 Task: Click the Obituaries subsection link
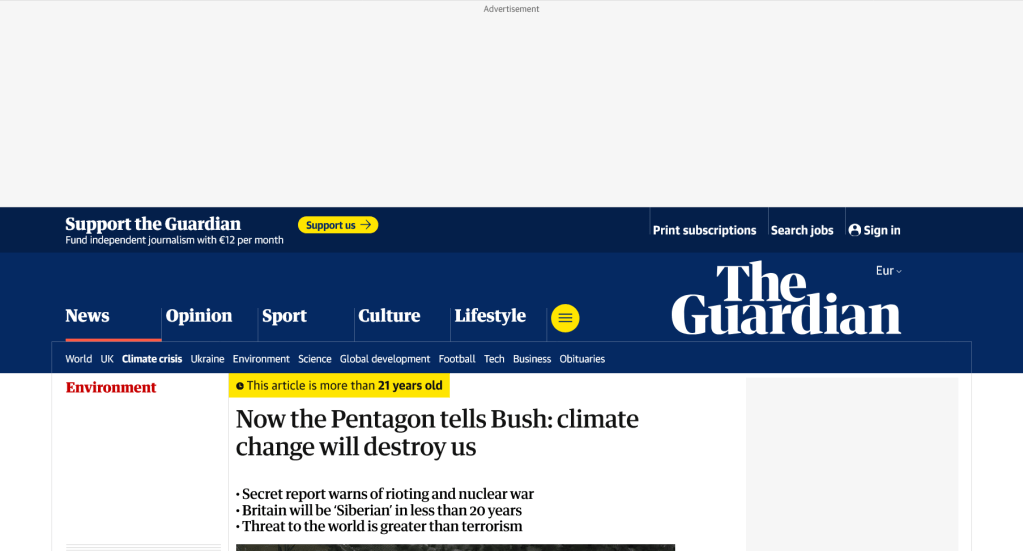point(582,359)
